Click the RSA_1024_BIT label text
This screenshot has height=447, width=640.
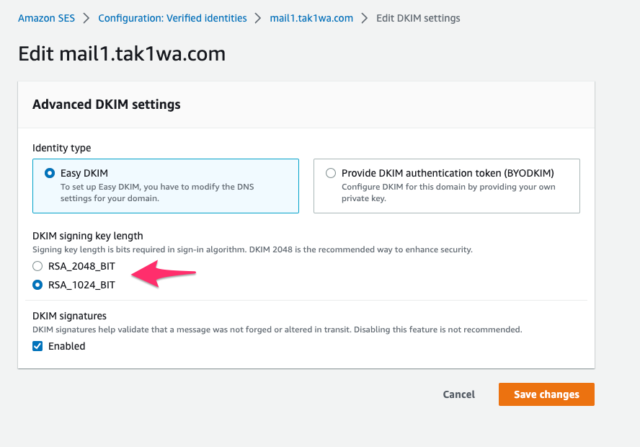(82, 285)
